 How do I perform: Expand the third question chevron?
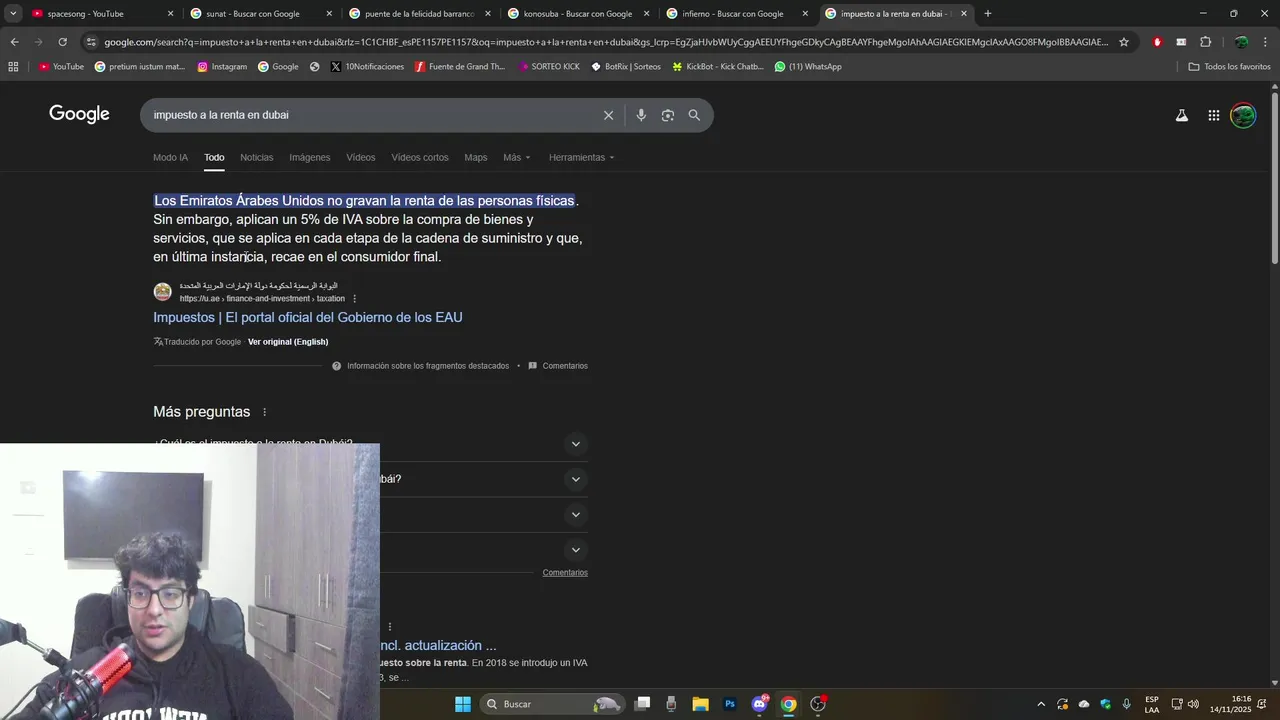(x=575, y=515)
